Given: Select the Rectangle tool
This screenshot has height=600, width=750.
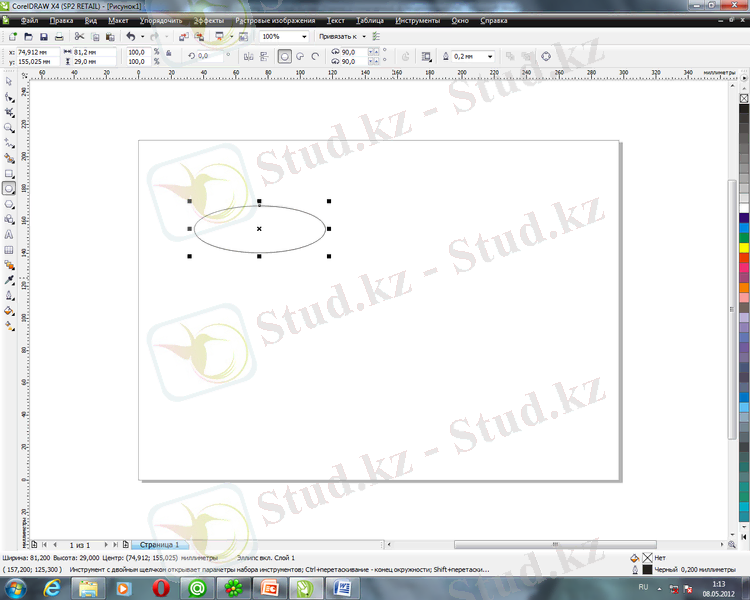Looking at the screenshot, I should tap(9, 174).
